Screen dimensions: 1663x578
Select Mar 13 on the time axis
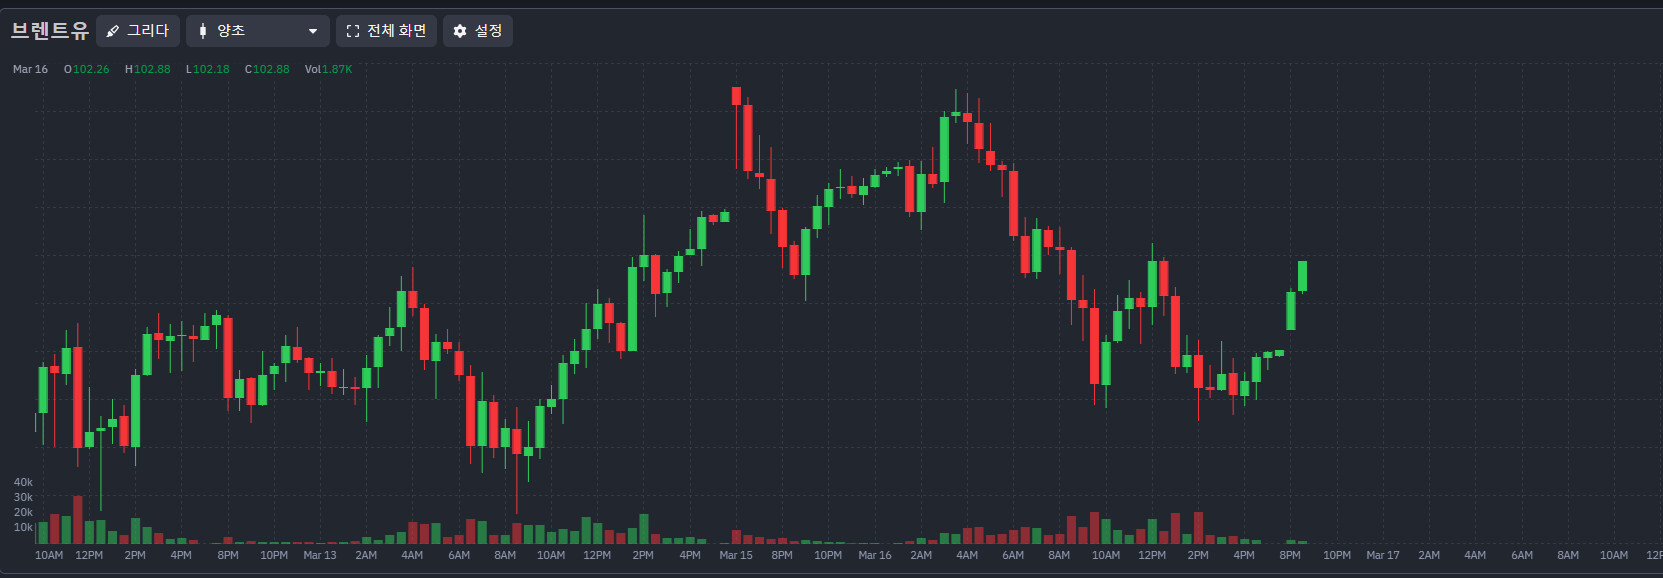[320, 555]
